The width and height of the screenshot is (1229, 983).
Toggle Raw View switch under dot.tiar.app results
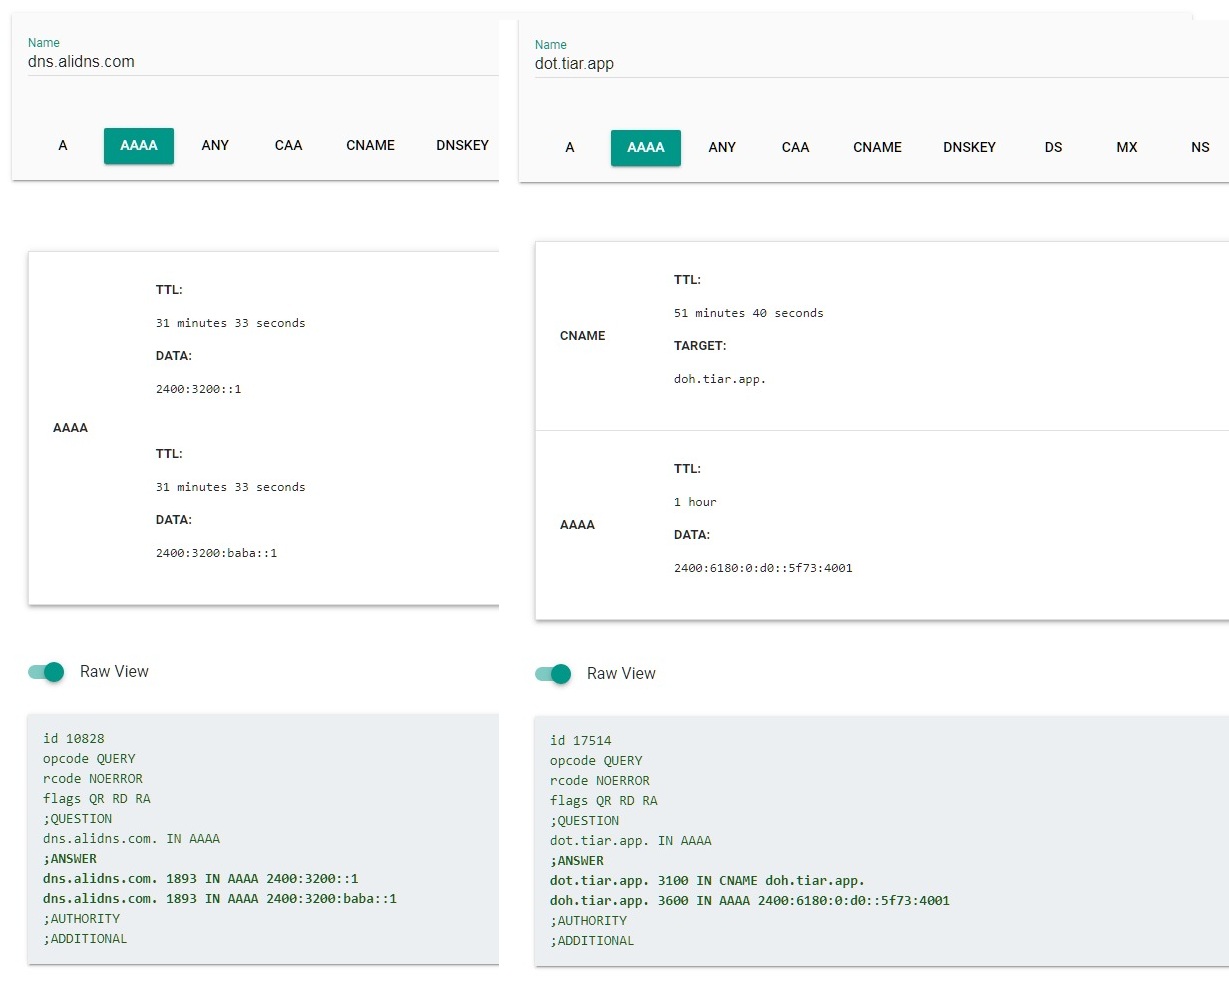[x=553, y=674]
